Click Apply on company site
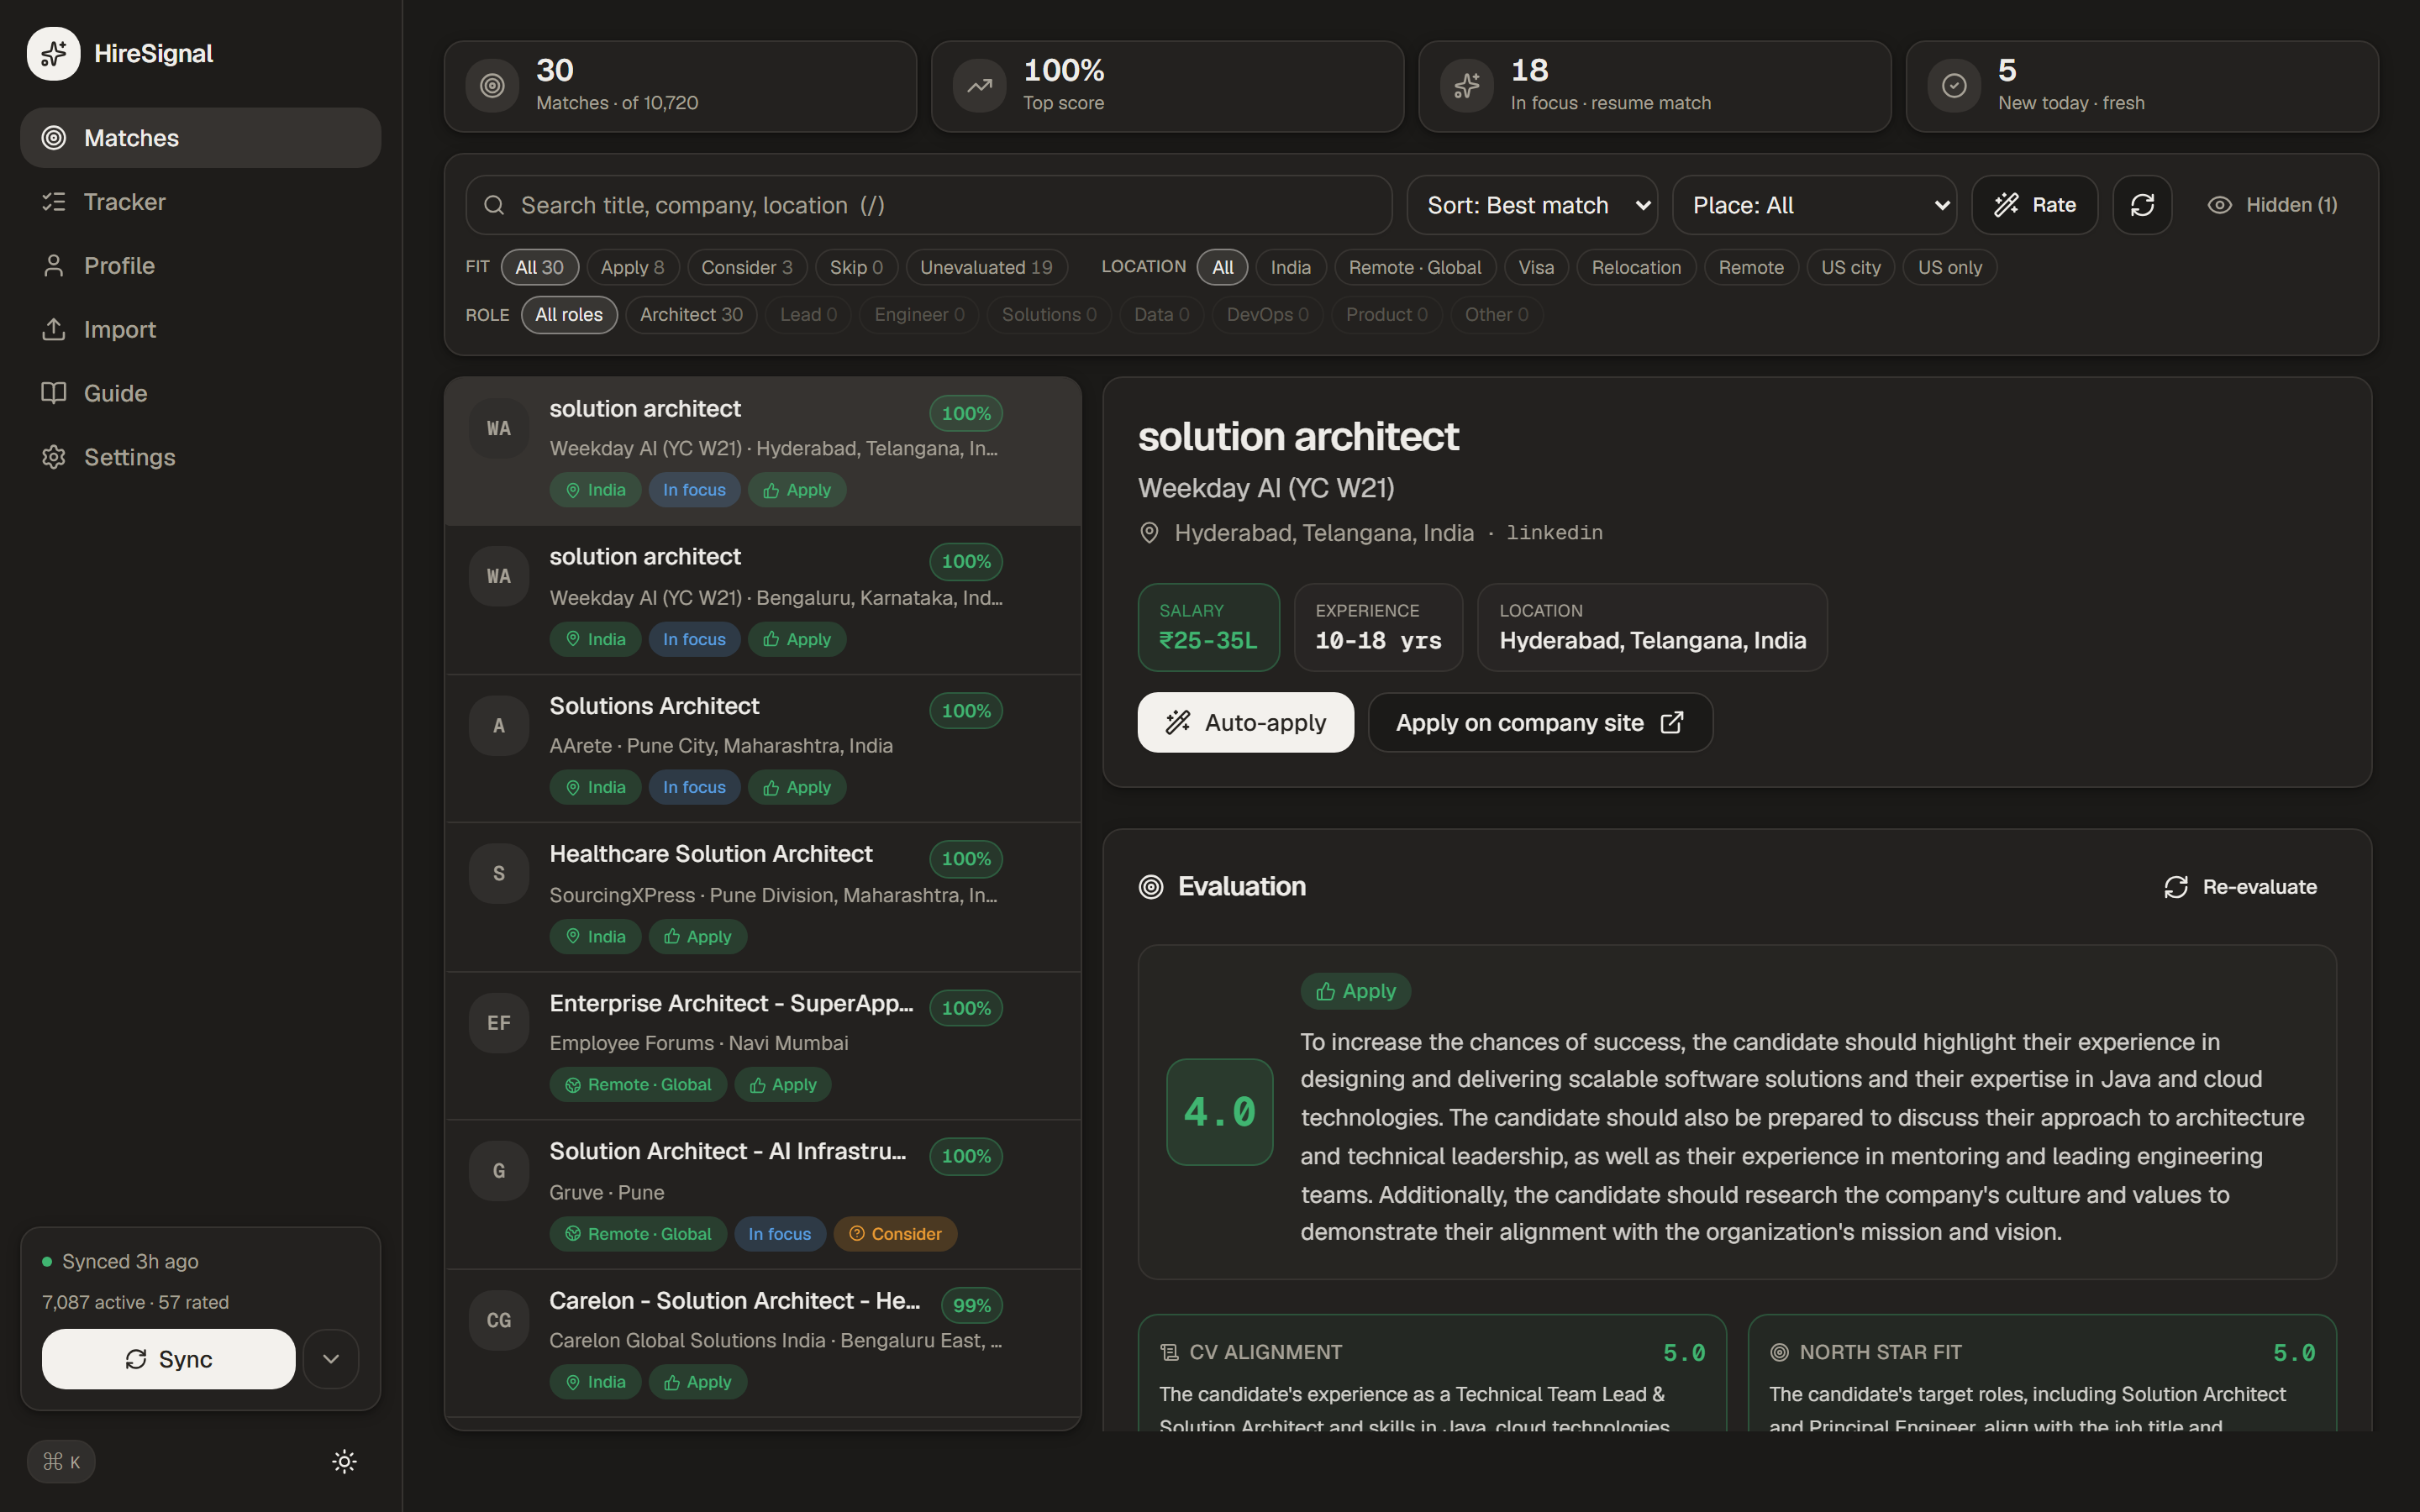 pos(1540,723)
